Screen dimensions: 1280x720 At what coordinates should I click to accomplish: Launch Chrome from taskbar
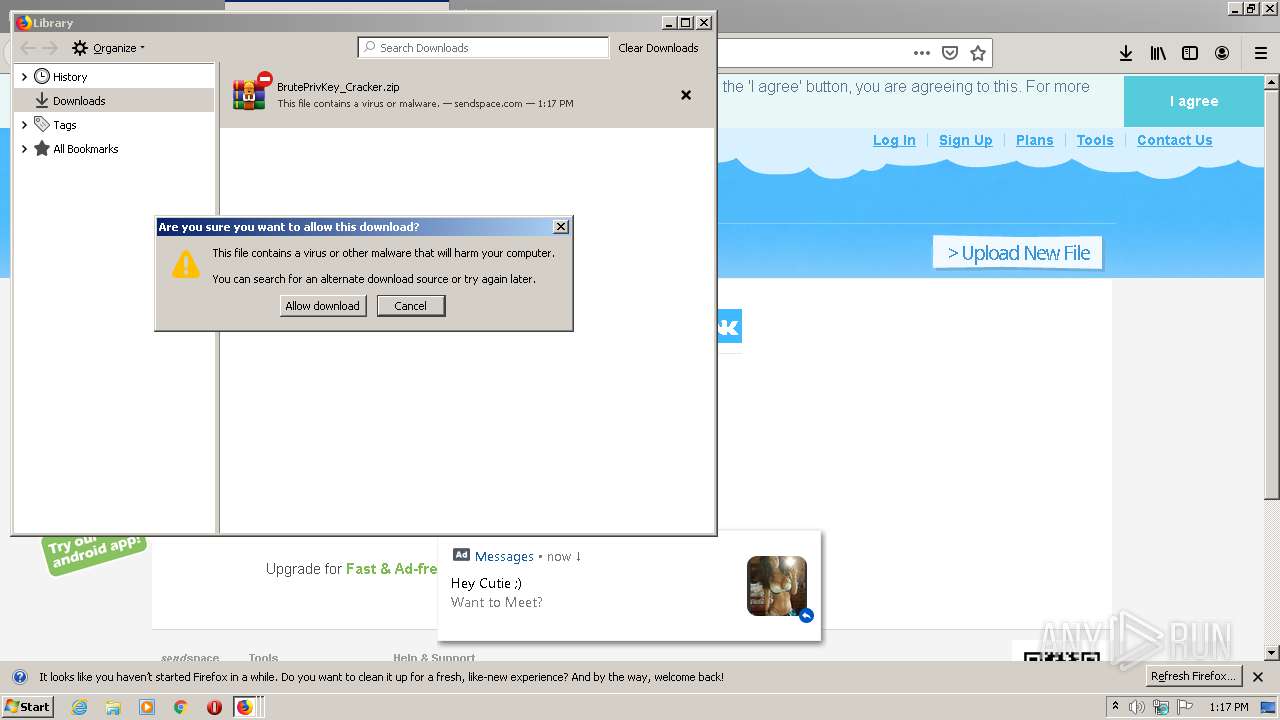[181, 707]
